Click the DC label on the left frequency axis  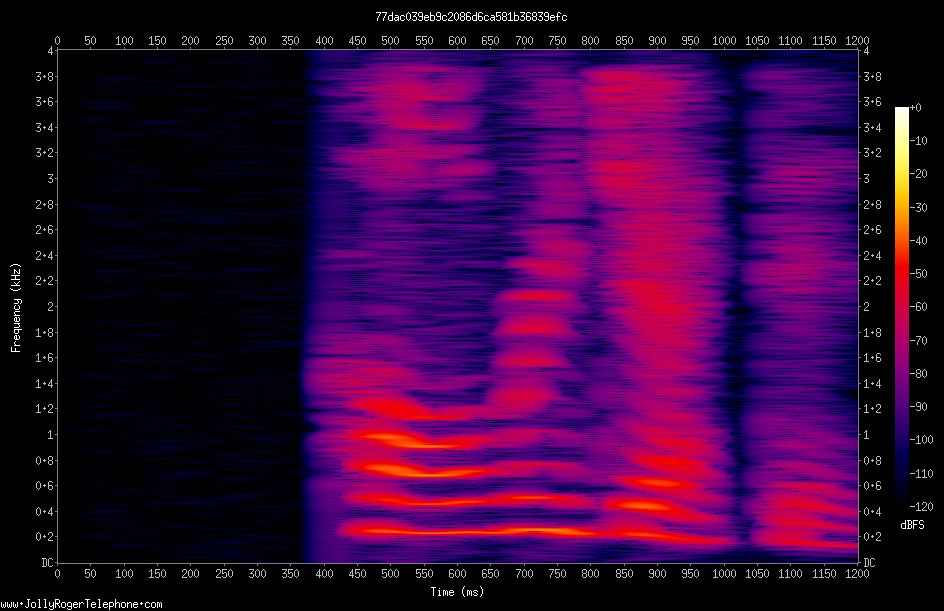tap(48, 563)
